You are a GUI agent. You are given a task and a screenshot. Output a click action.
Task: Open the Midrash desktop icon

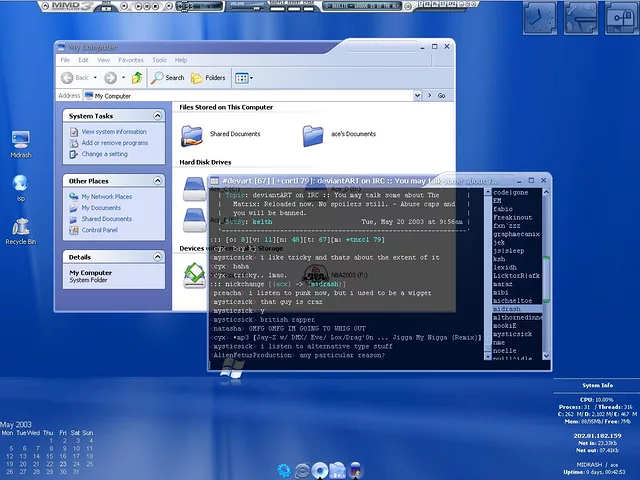click(x=21, y=144)
